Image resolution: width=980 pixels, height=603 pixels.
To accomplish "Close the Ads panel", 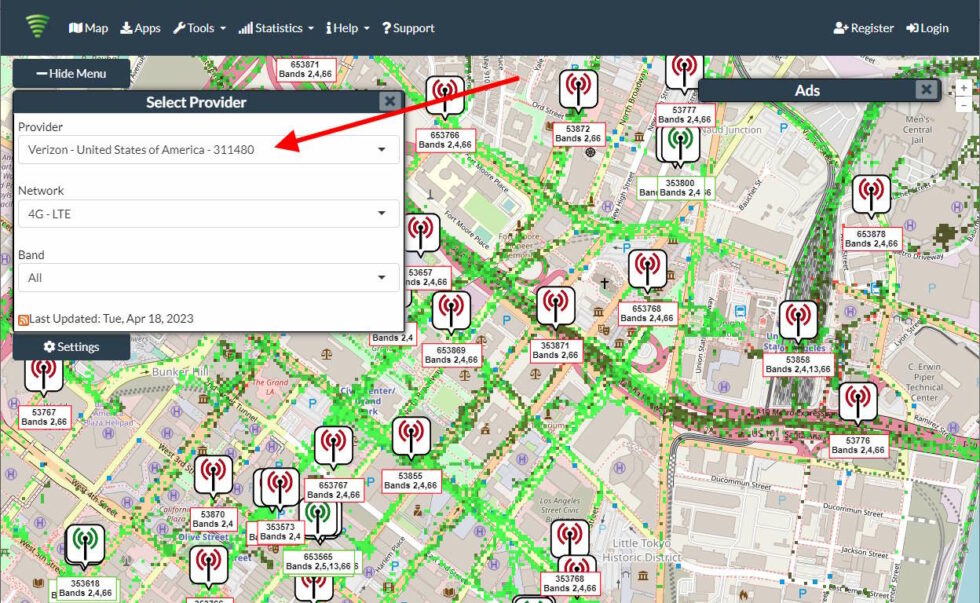I will point(926,90).
